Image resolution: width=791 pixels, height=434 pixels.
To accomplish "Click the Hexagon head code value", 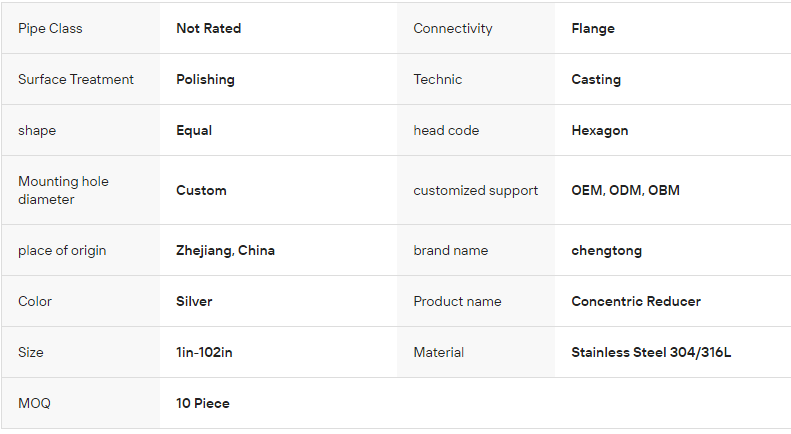I will click(600, 131).
